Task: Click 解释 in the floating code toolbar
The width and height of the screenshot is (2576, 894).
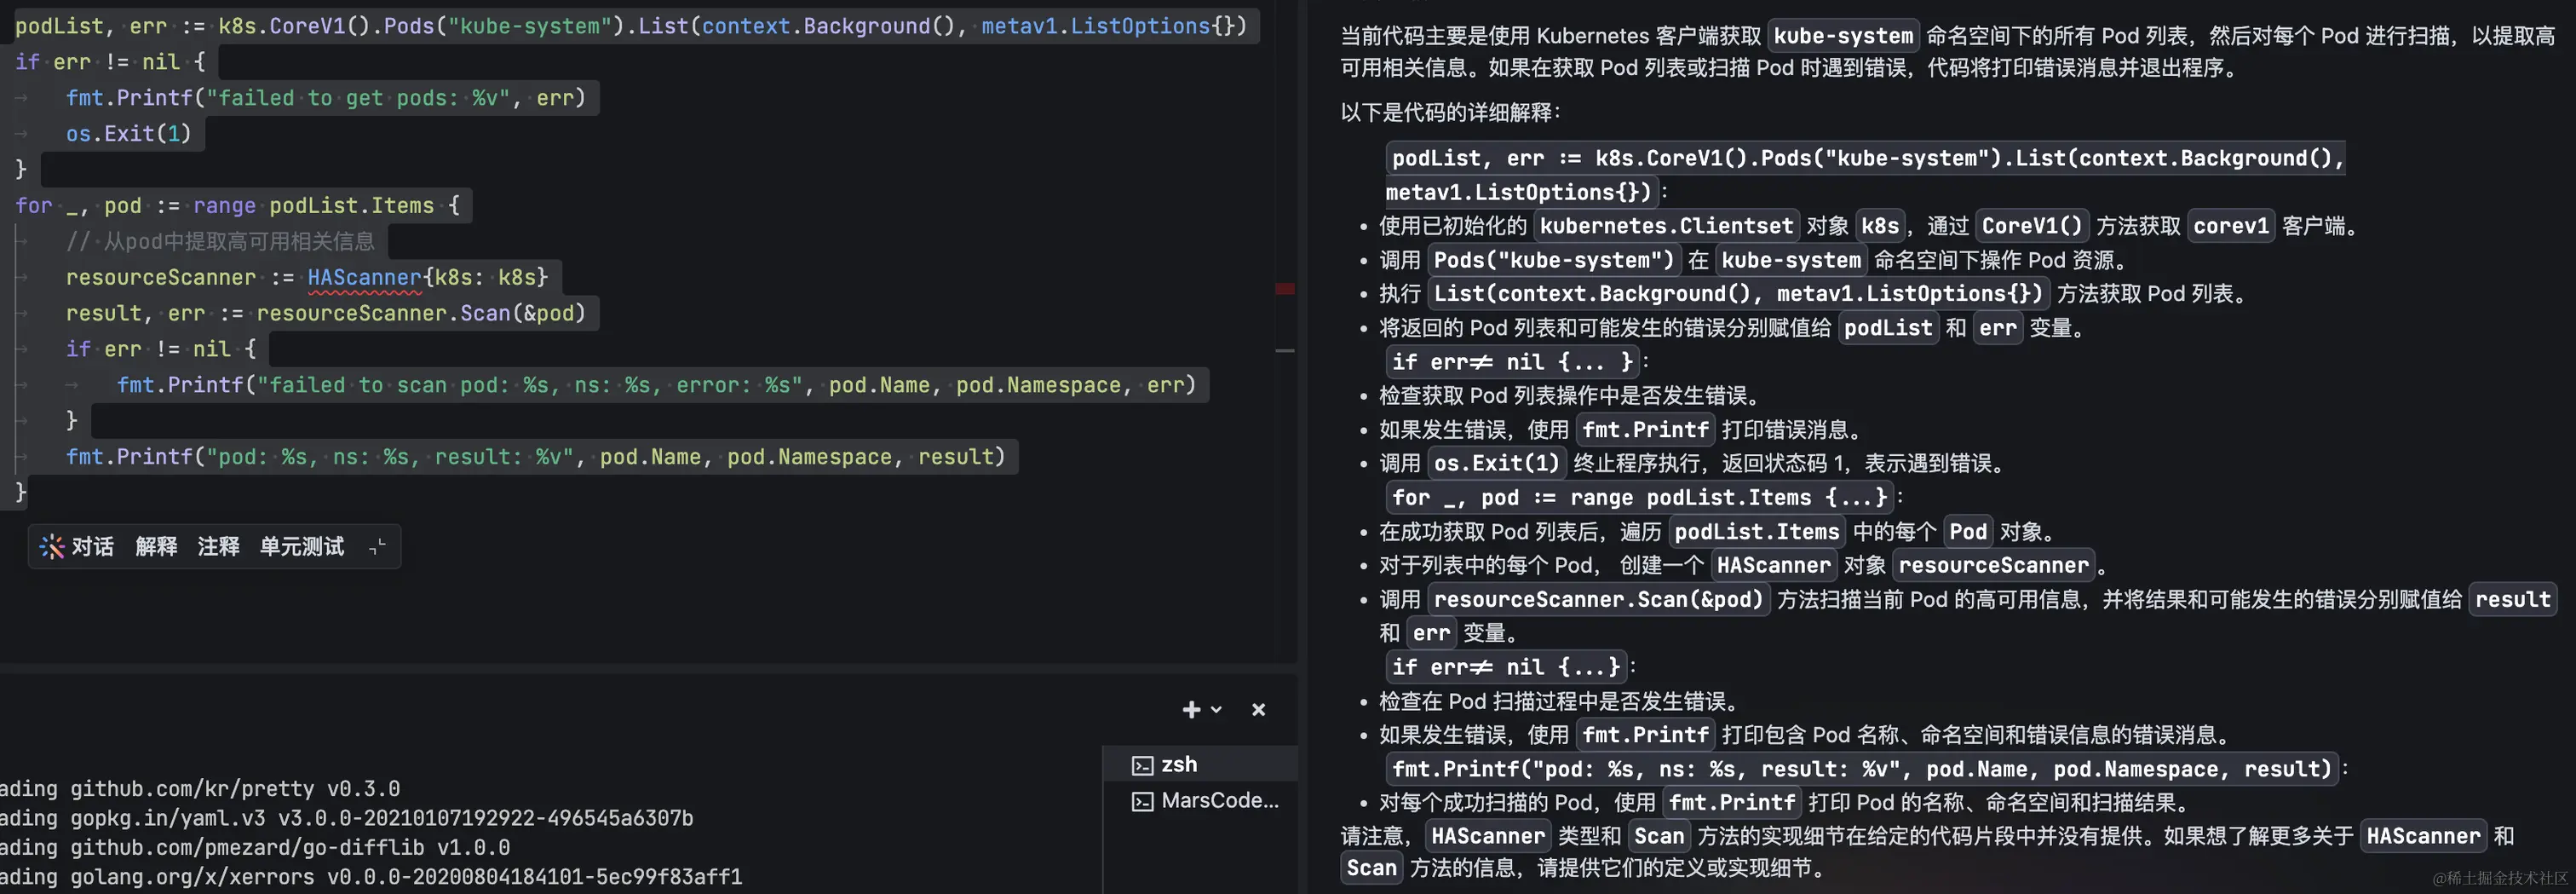Action: coord(156,547)
